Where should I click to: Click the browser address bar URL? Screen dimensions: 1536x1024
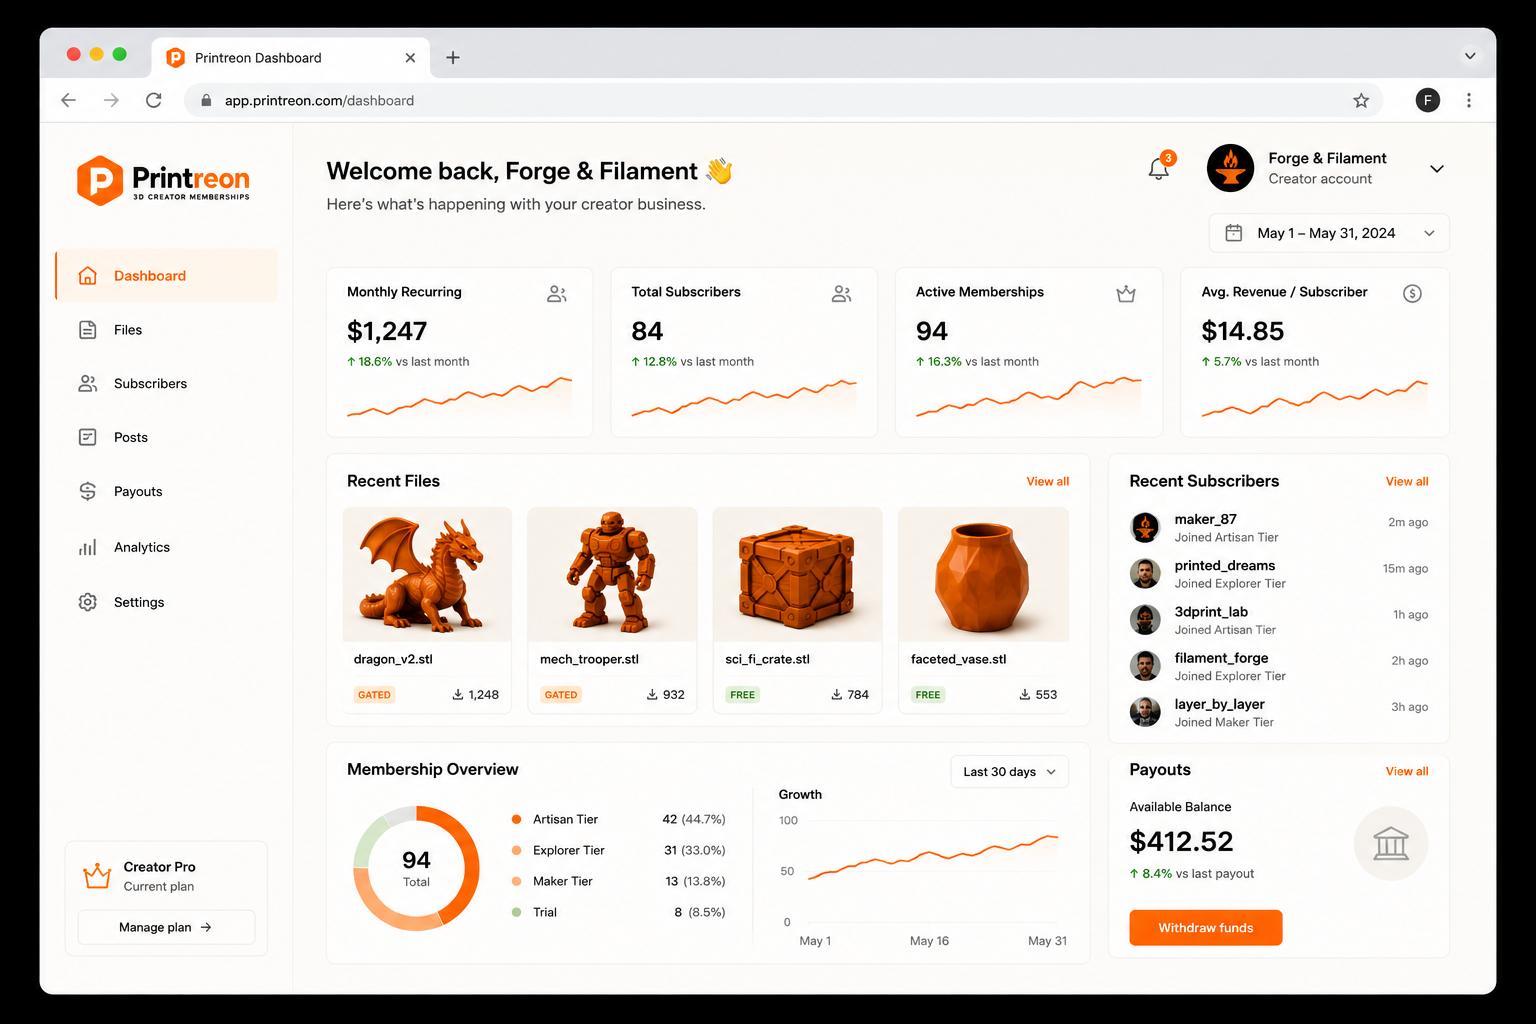pos(319,101)
